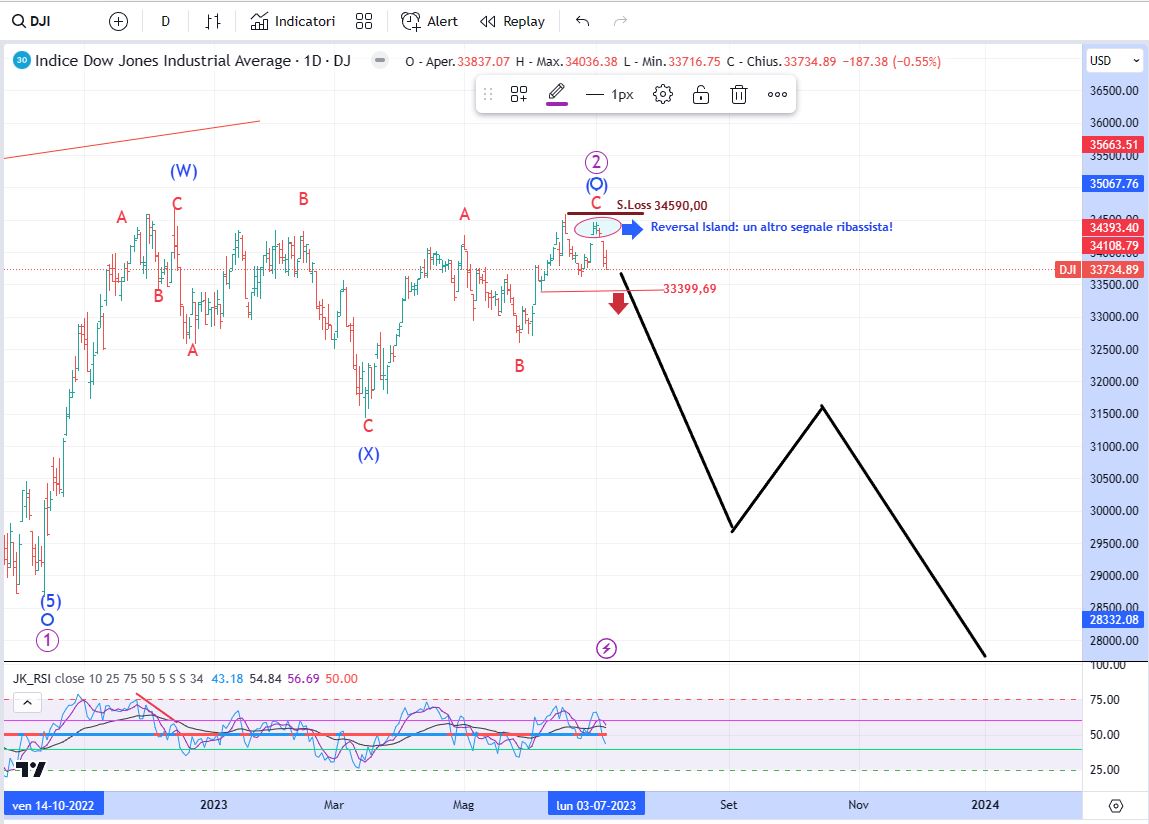
Task: Select the circled 1 wave label
Action: 48,640
